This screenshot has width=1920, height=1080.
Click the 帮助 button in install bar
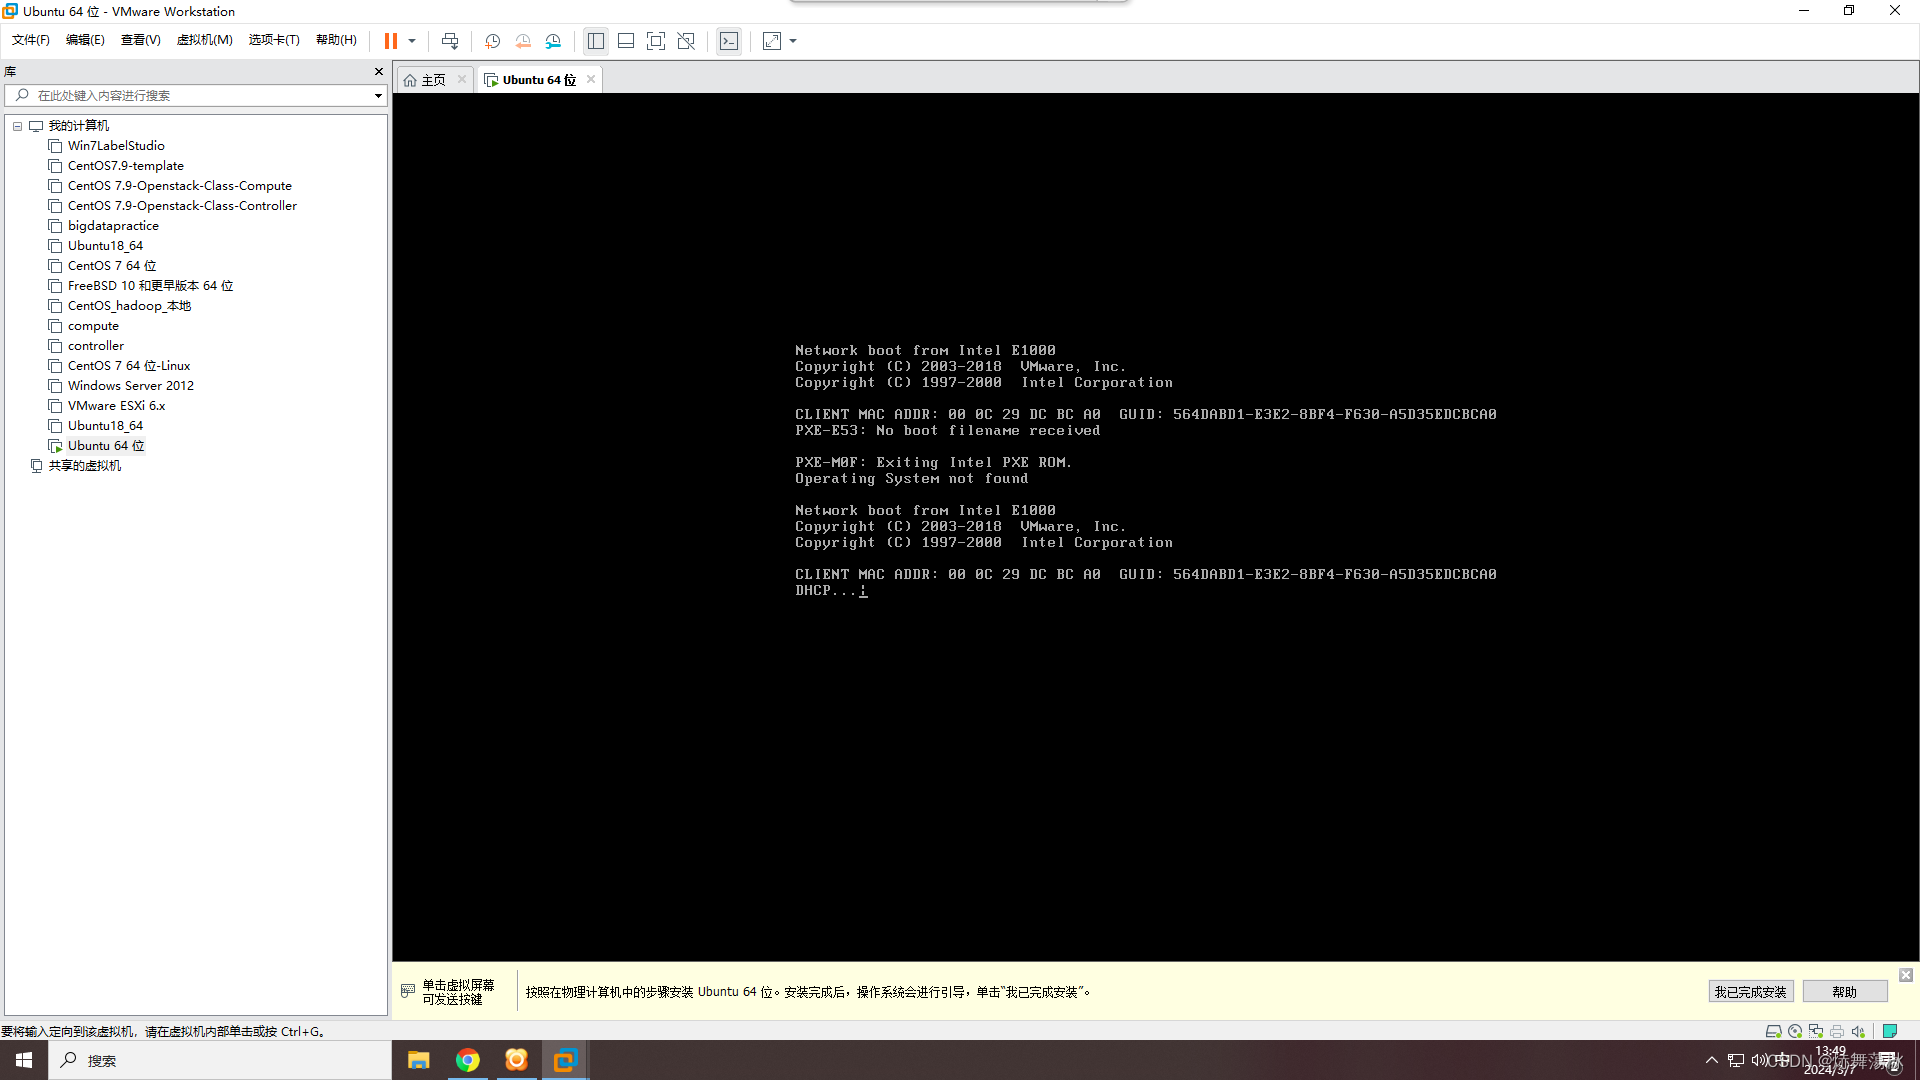pyautogui.click(x=1845, y=992)
